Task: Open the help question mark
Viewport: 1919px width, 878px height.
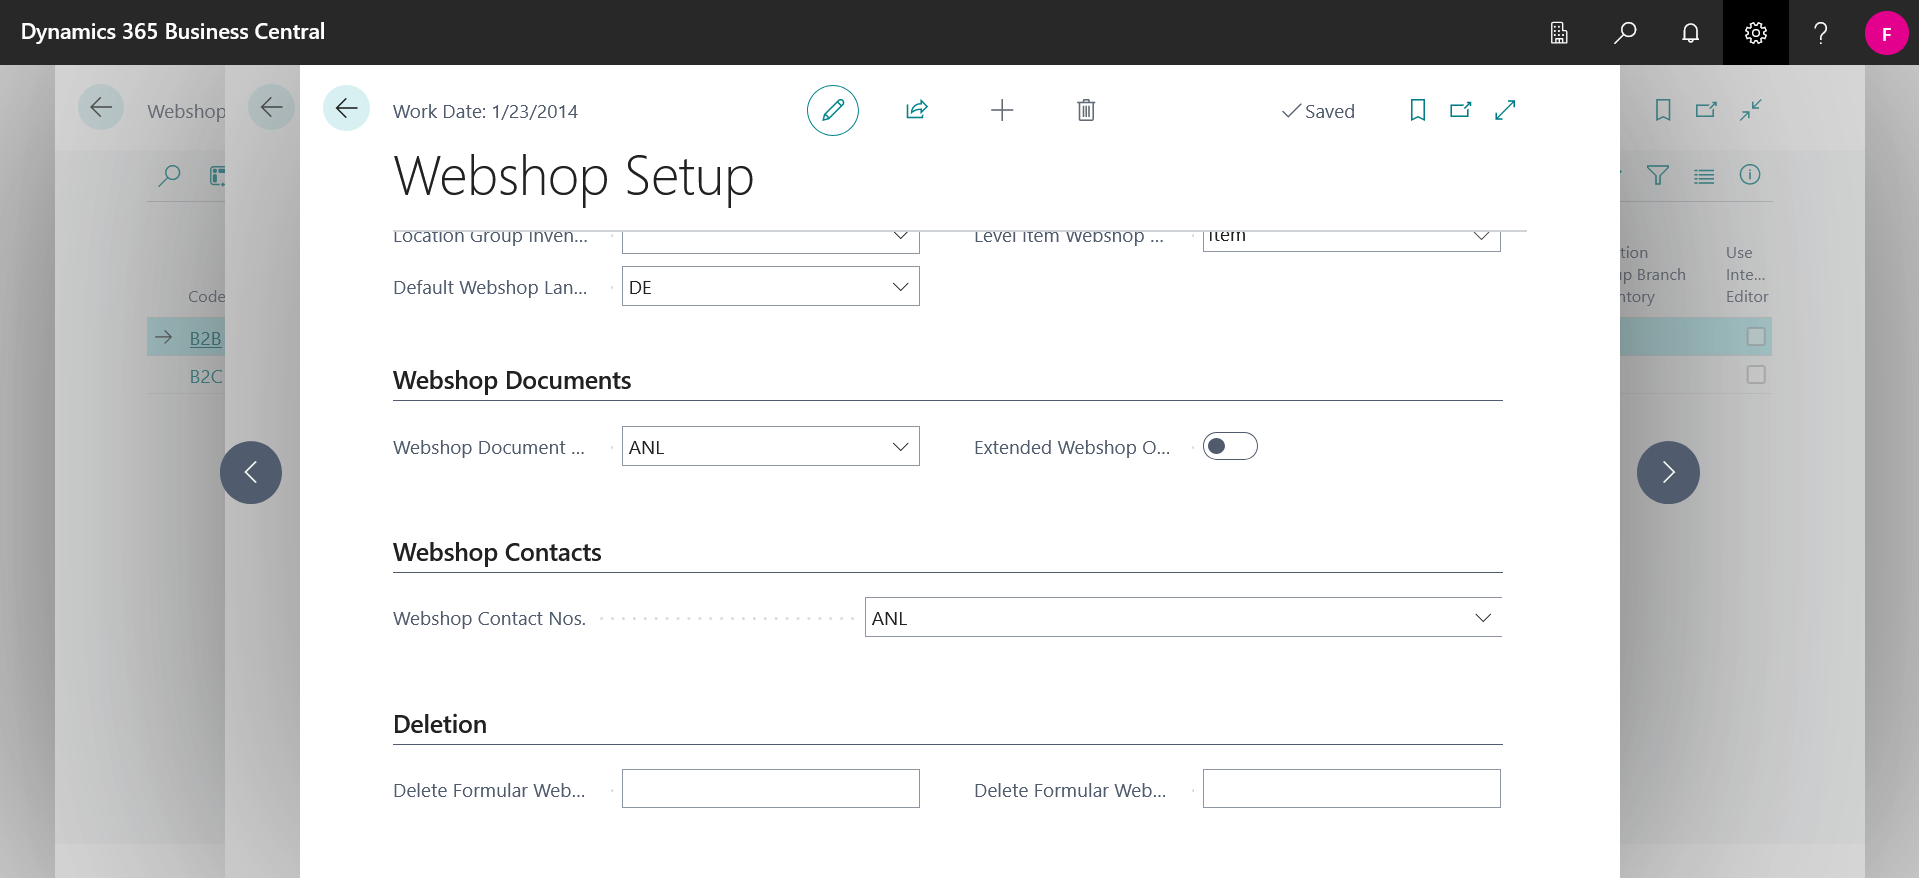Action: click(1821, 33)
